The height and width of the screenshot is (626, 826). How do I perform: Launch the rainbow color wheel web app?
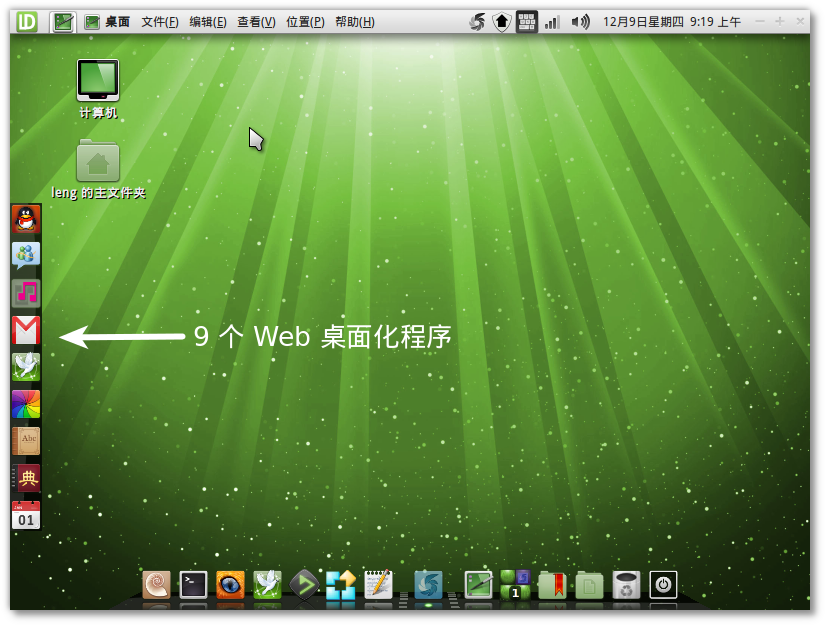click(x=26, y=404)
